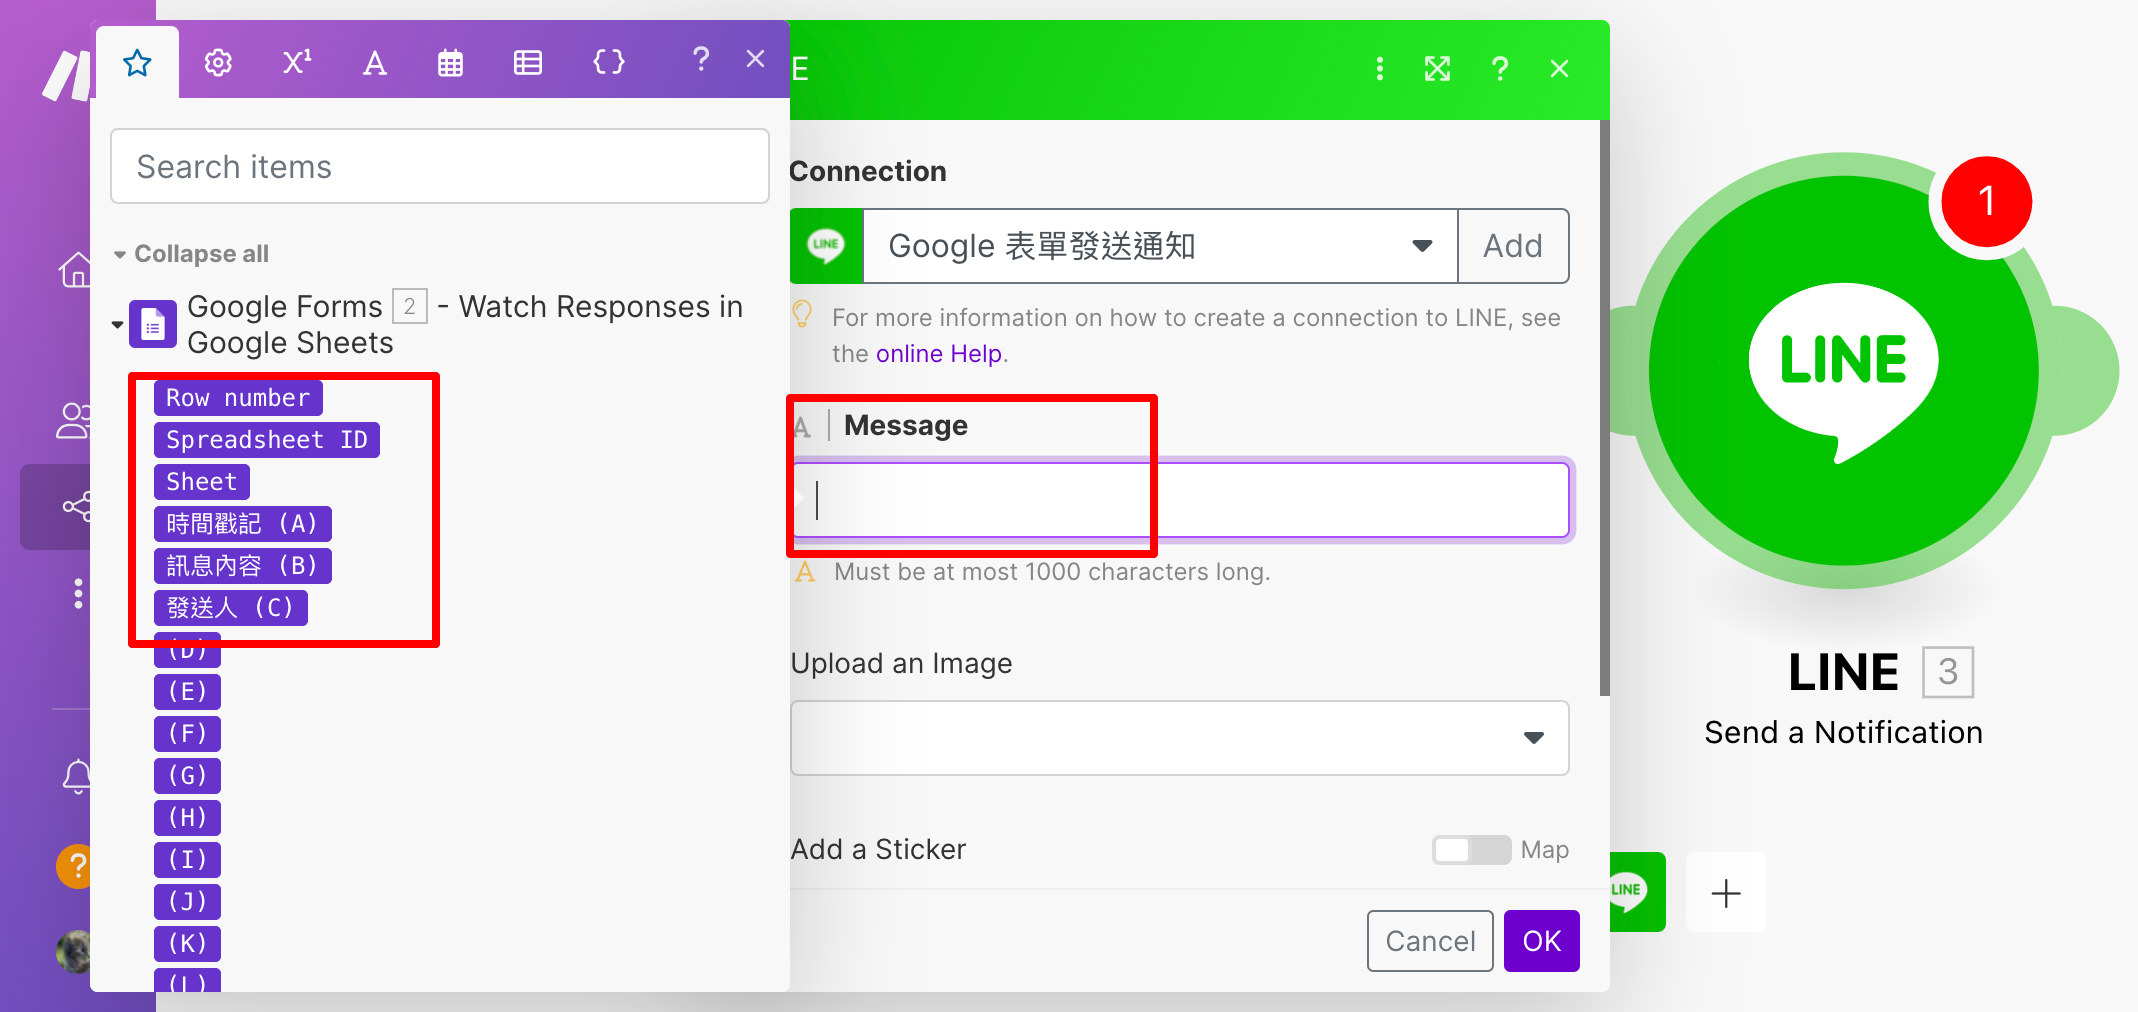Insert the (K) column pill
Viewport: 2138px width, 1012px height.
point(187,944)
